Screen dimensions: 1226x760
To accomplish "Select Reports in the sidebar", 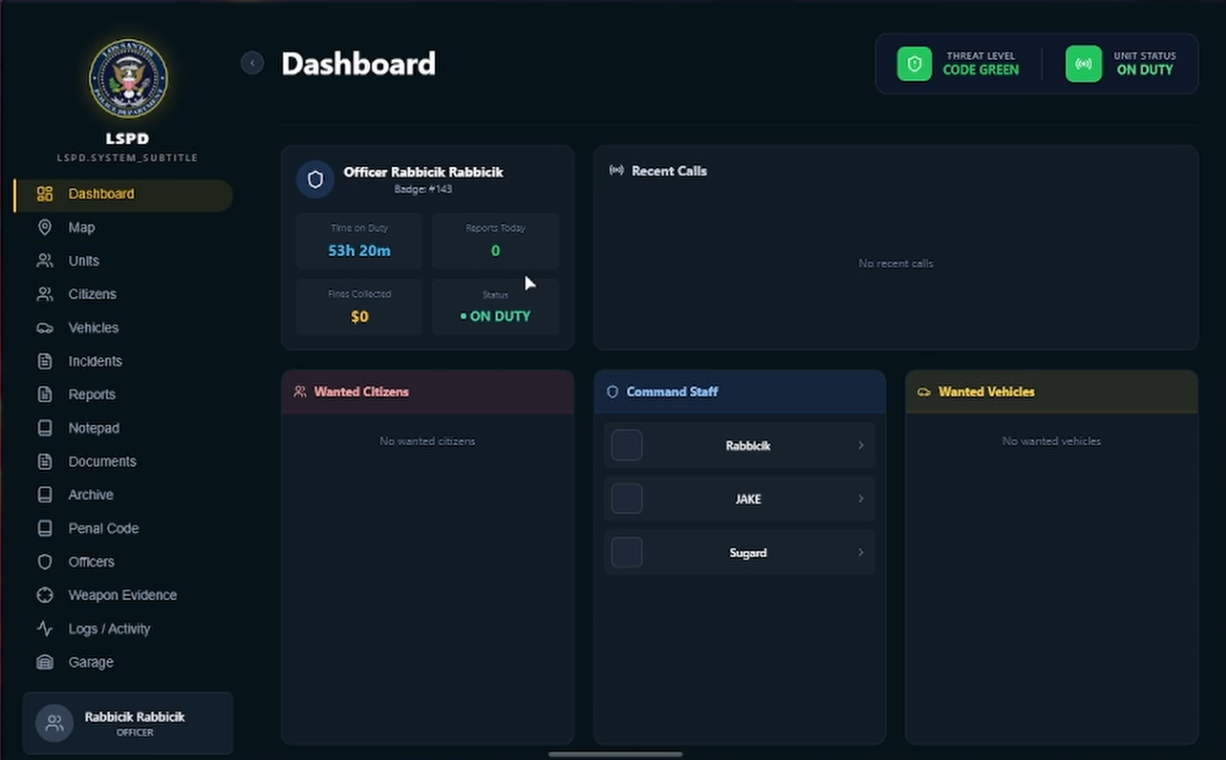I will (124, 394).
